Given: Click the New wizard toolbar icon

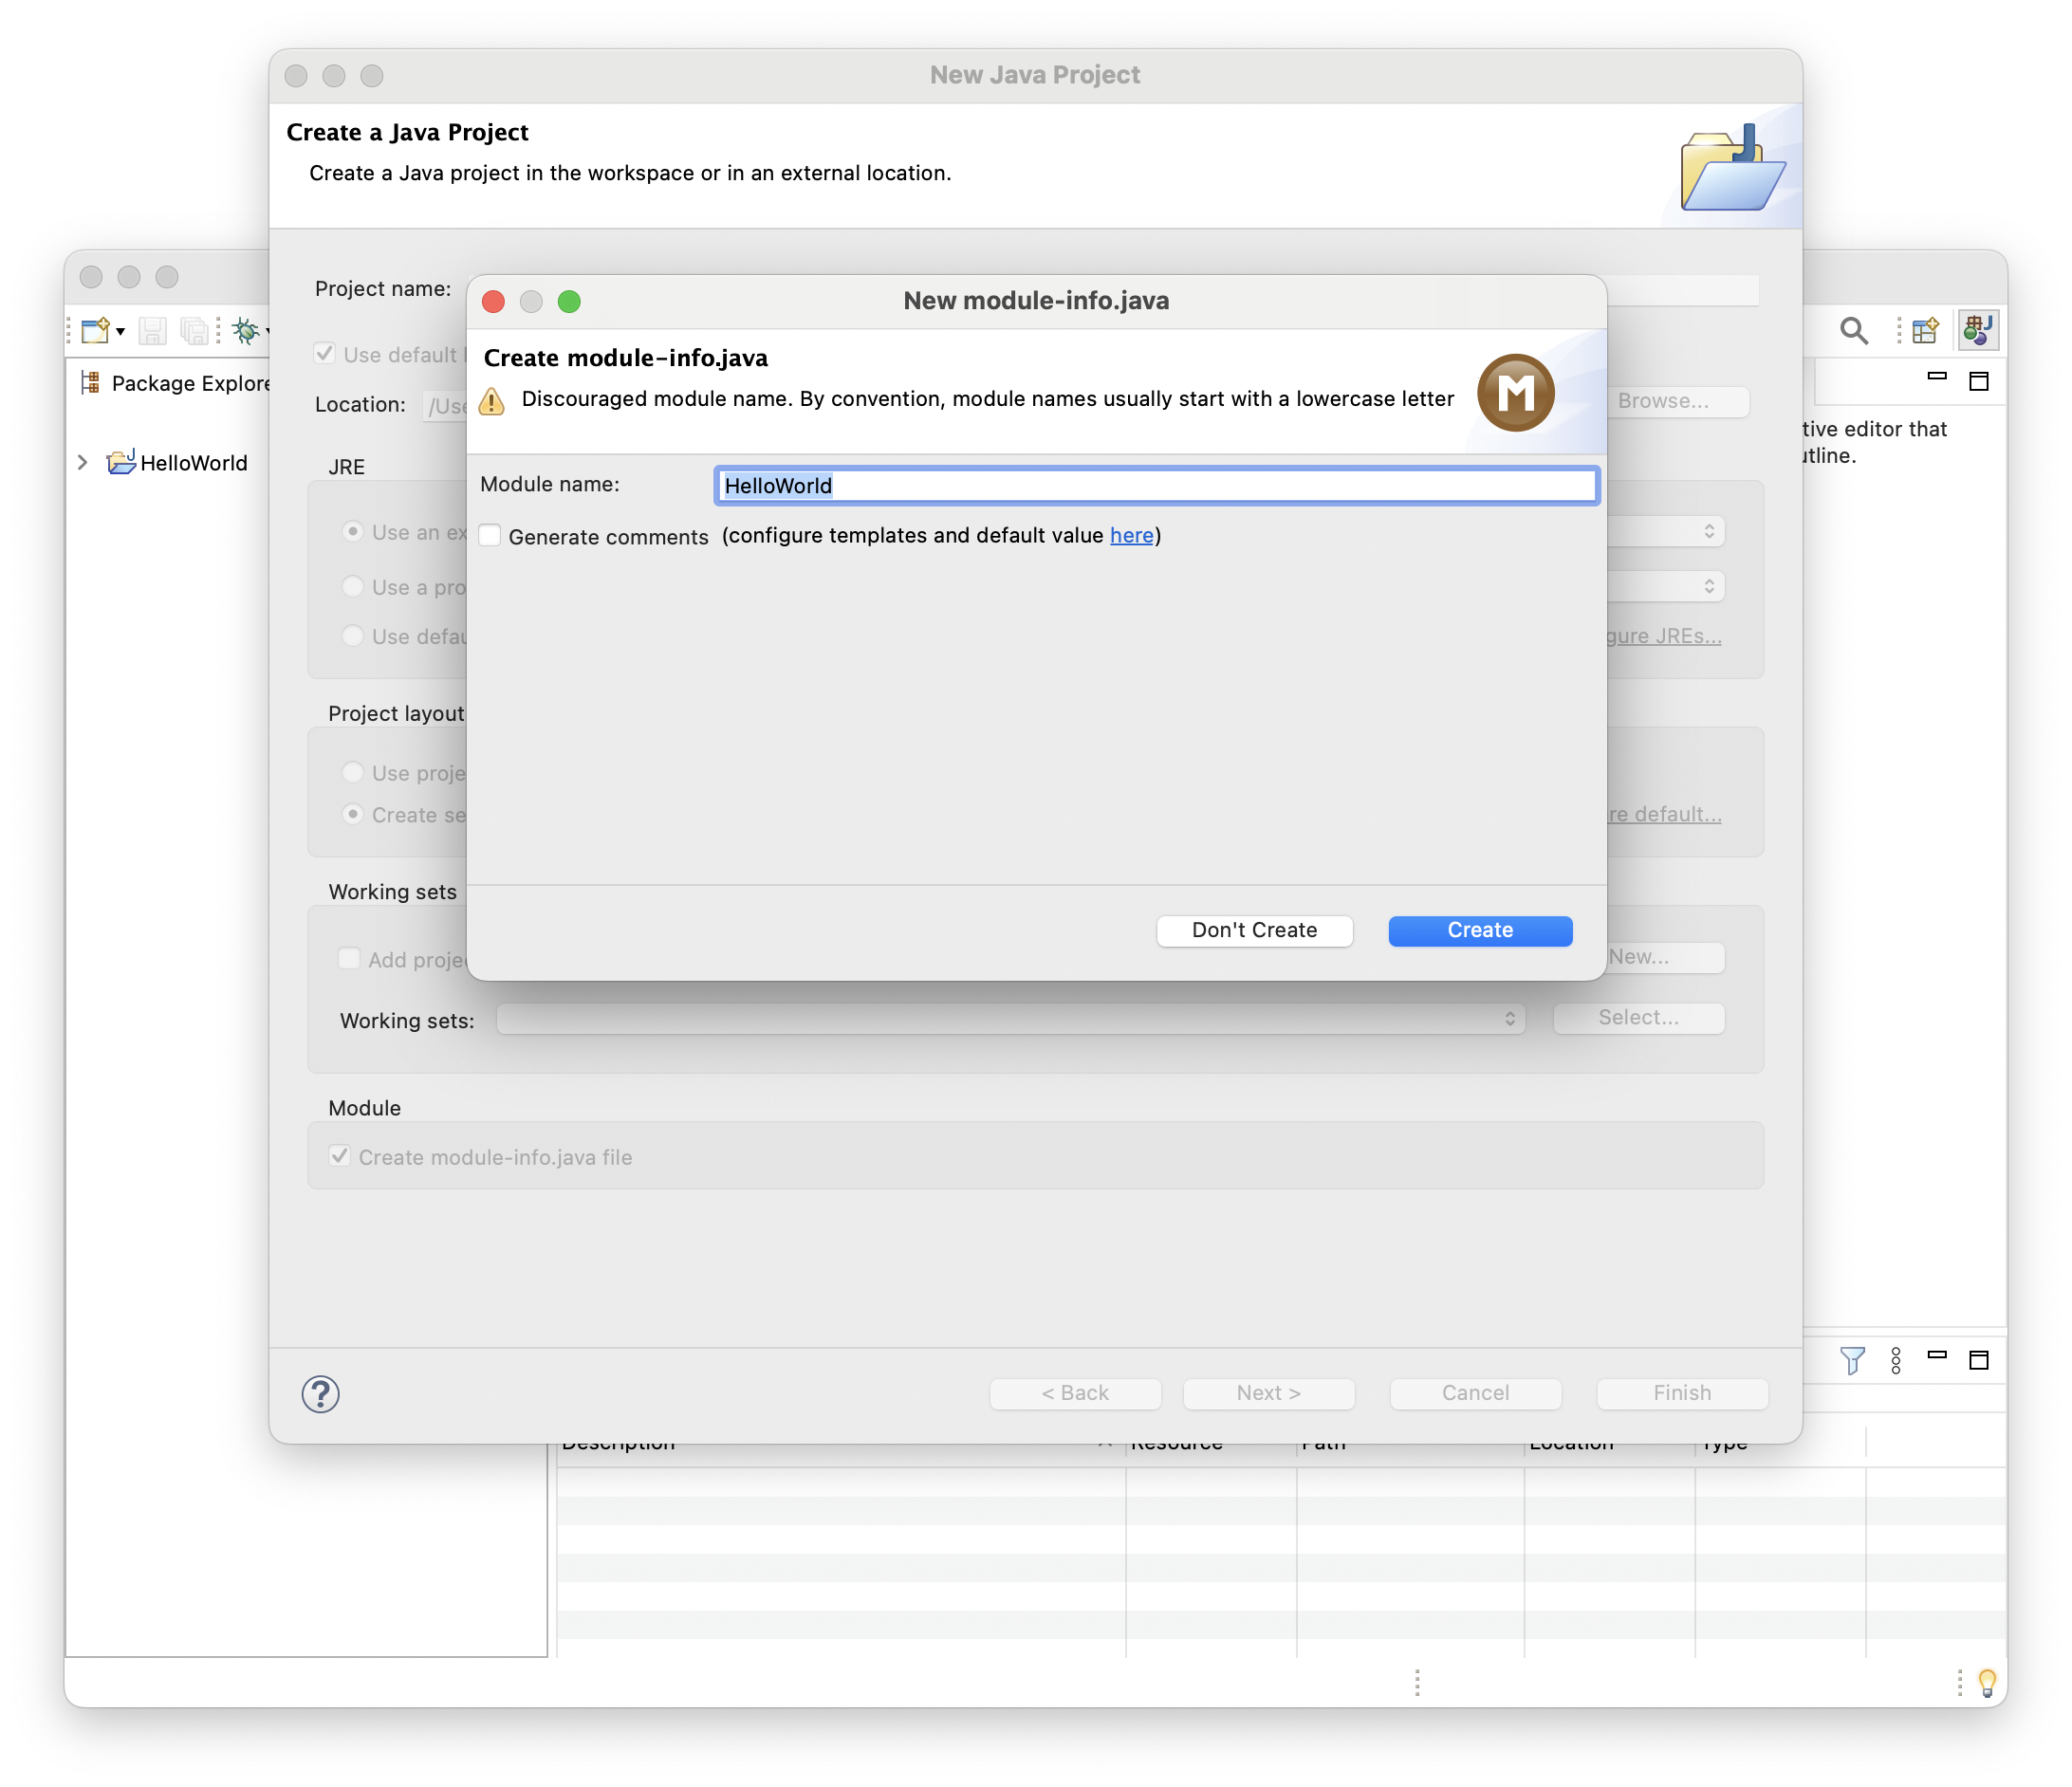Looking at the screenshot, I should (x=95, y=330).
